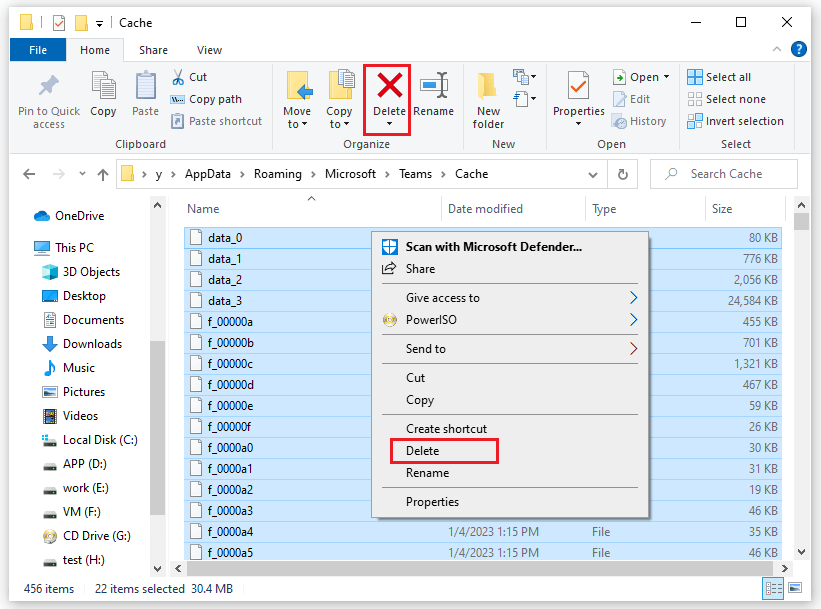Select Downloads in the navigation pane
The height and width of the screenshot is (609, 821).
click(82, 344)
